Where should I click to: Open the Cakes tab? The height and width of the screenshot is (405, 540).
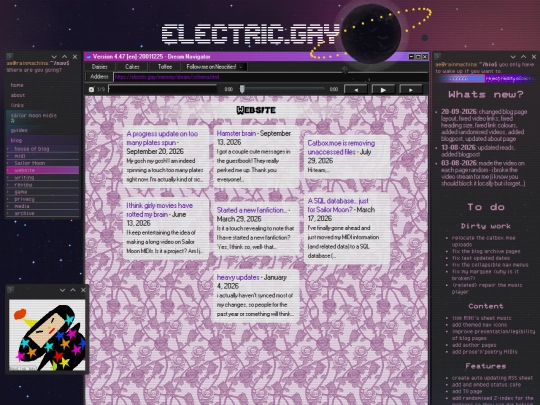tap(132, 67)
